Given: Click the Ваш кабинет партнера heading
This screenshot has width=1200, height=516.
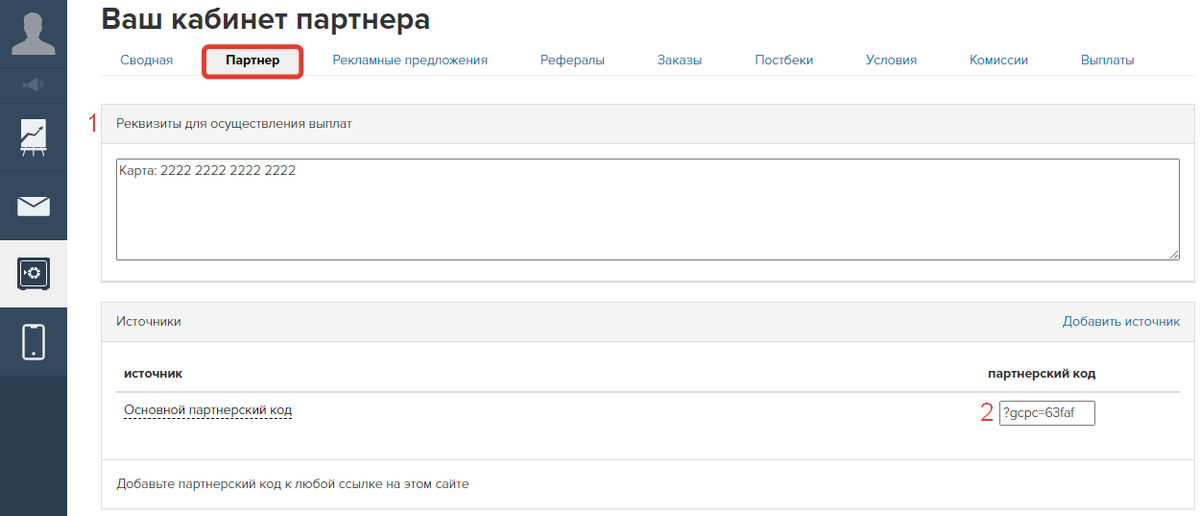Looking at the screenshot, I should coord(266,18).
